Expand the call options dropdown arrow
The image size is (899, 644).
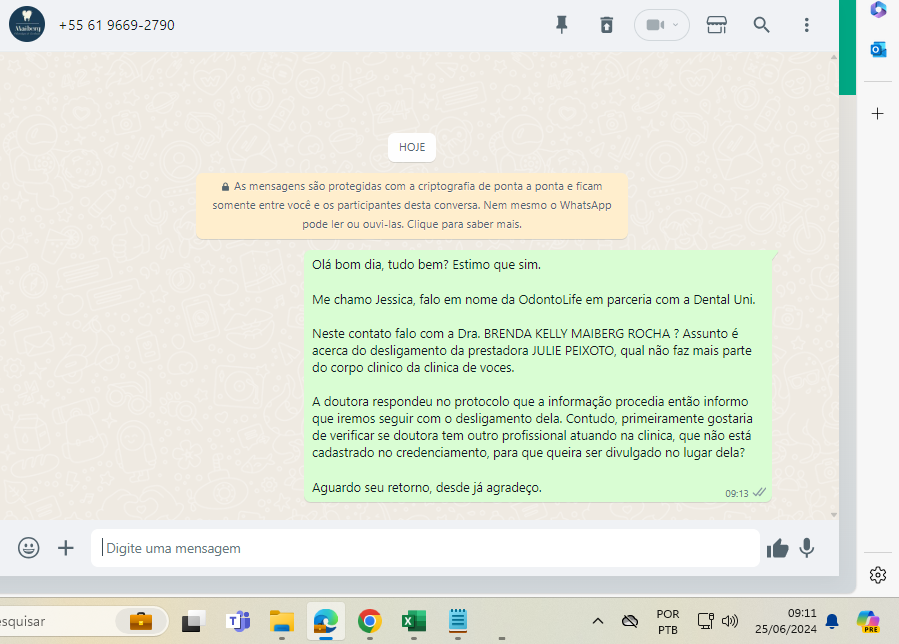675,25
